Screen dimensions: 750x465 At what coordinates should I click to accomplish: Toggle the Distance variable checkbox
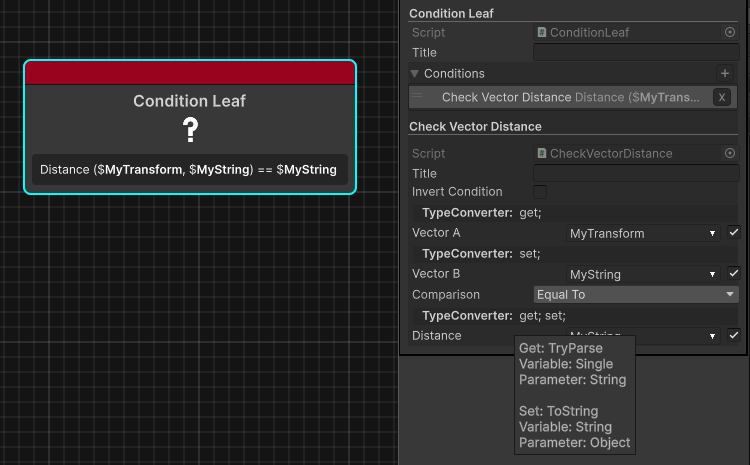[x=733, y=336]
